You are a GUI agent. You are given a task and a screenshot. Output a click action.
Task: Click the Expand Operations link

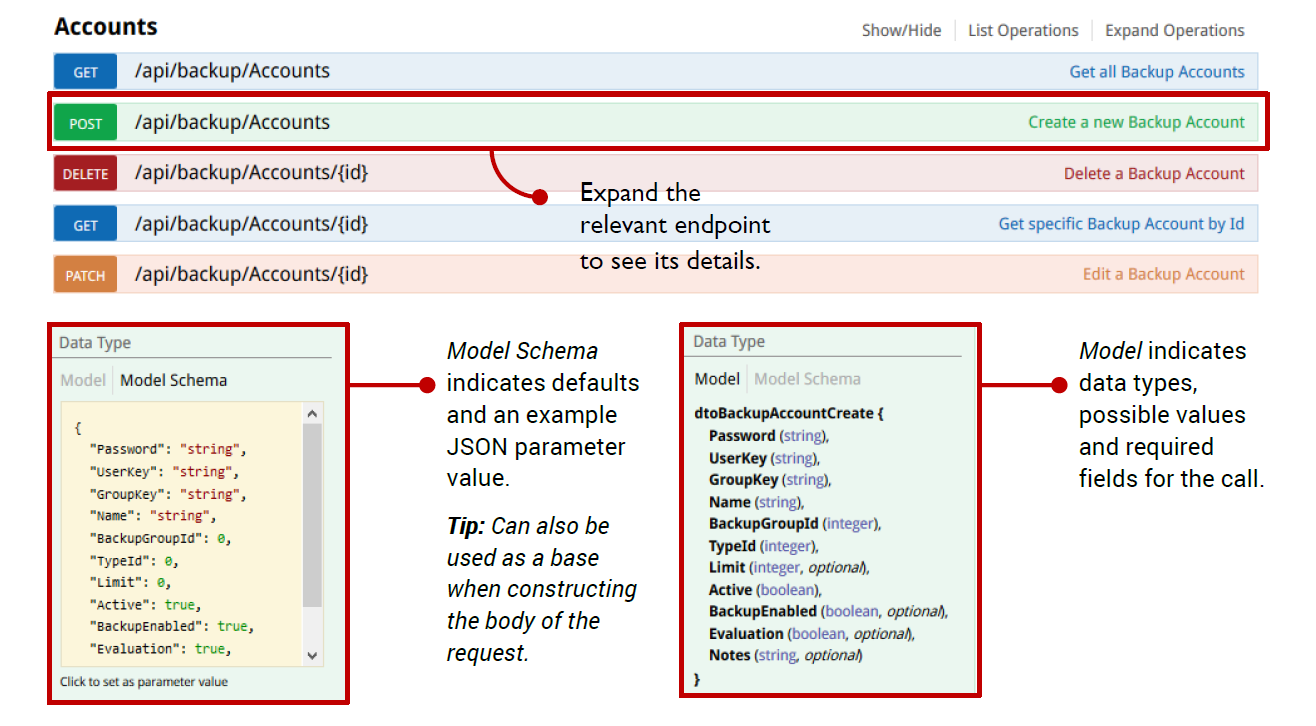pyautogui.click(x=1175, y=30)
